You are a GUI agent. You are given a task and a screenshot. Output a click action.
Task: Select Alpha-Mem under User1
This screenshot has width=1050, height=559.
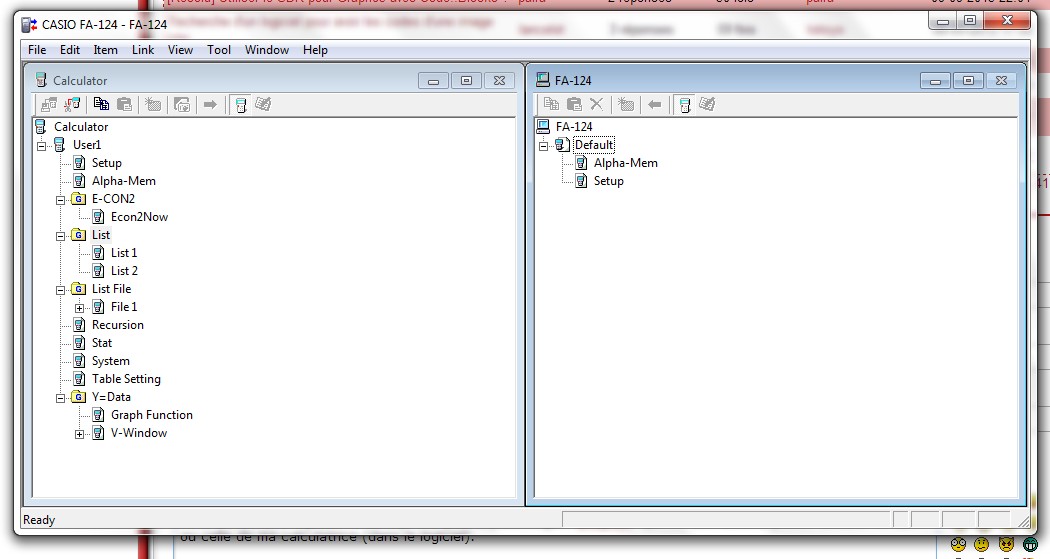[x=124, y=181]
